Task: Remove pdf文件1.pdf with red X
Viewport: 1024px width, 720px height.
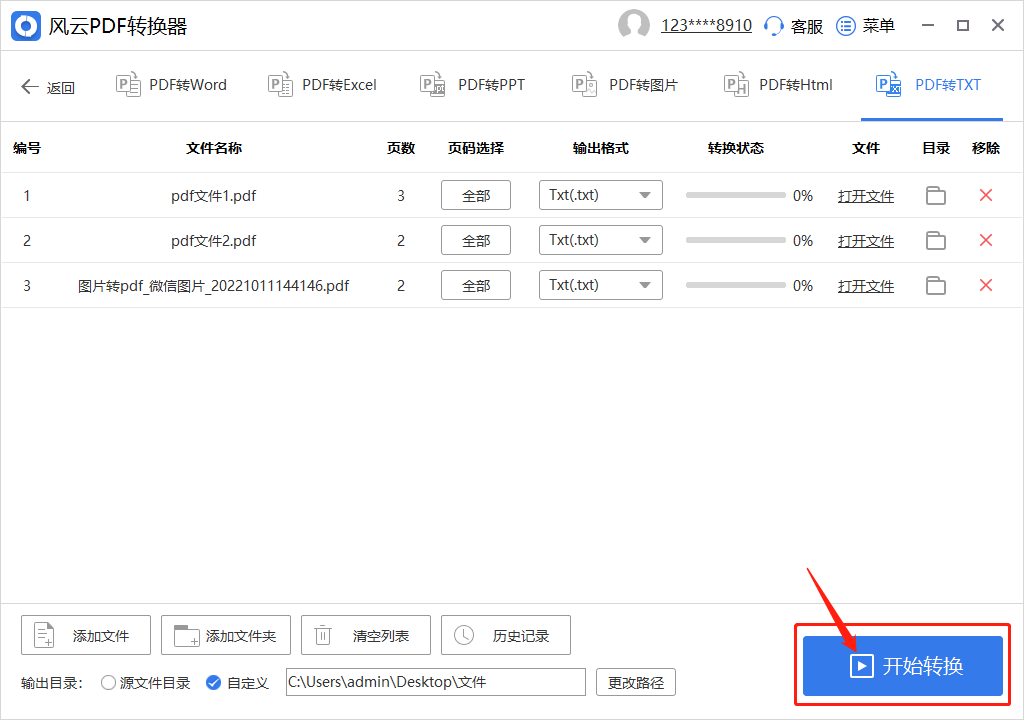Action: (986, 195)
